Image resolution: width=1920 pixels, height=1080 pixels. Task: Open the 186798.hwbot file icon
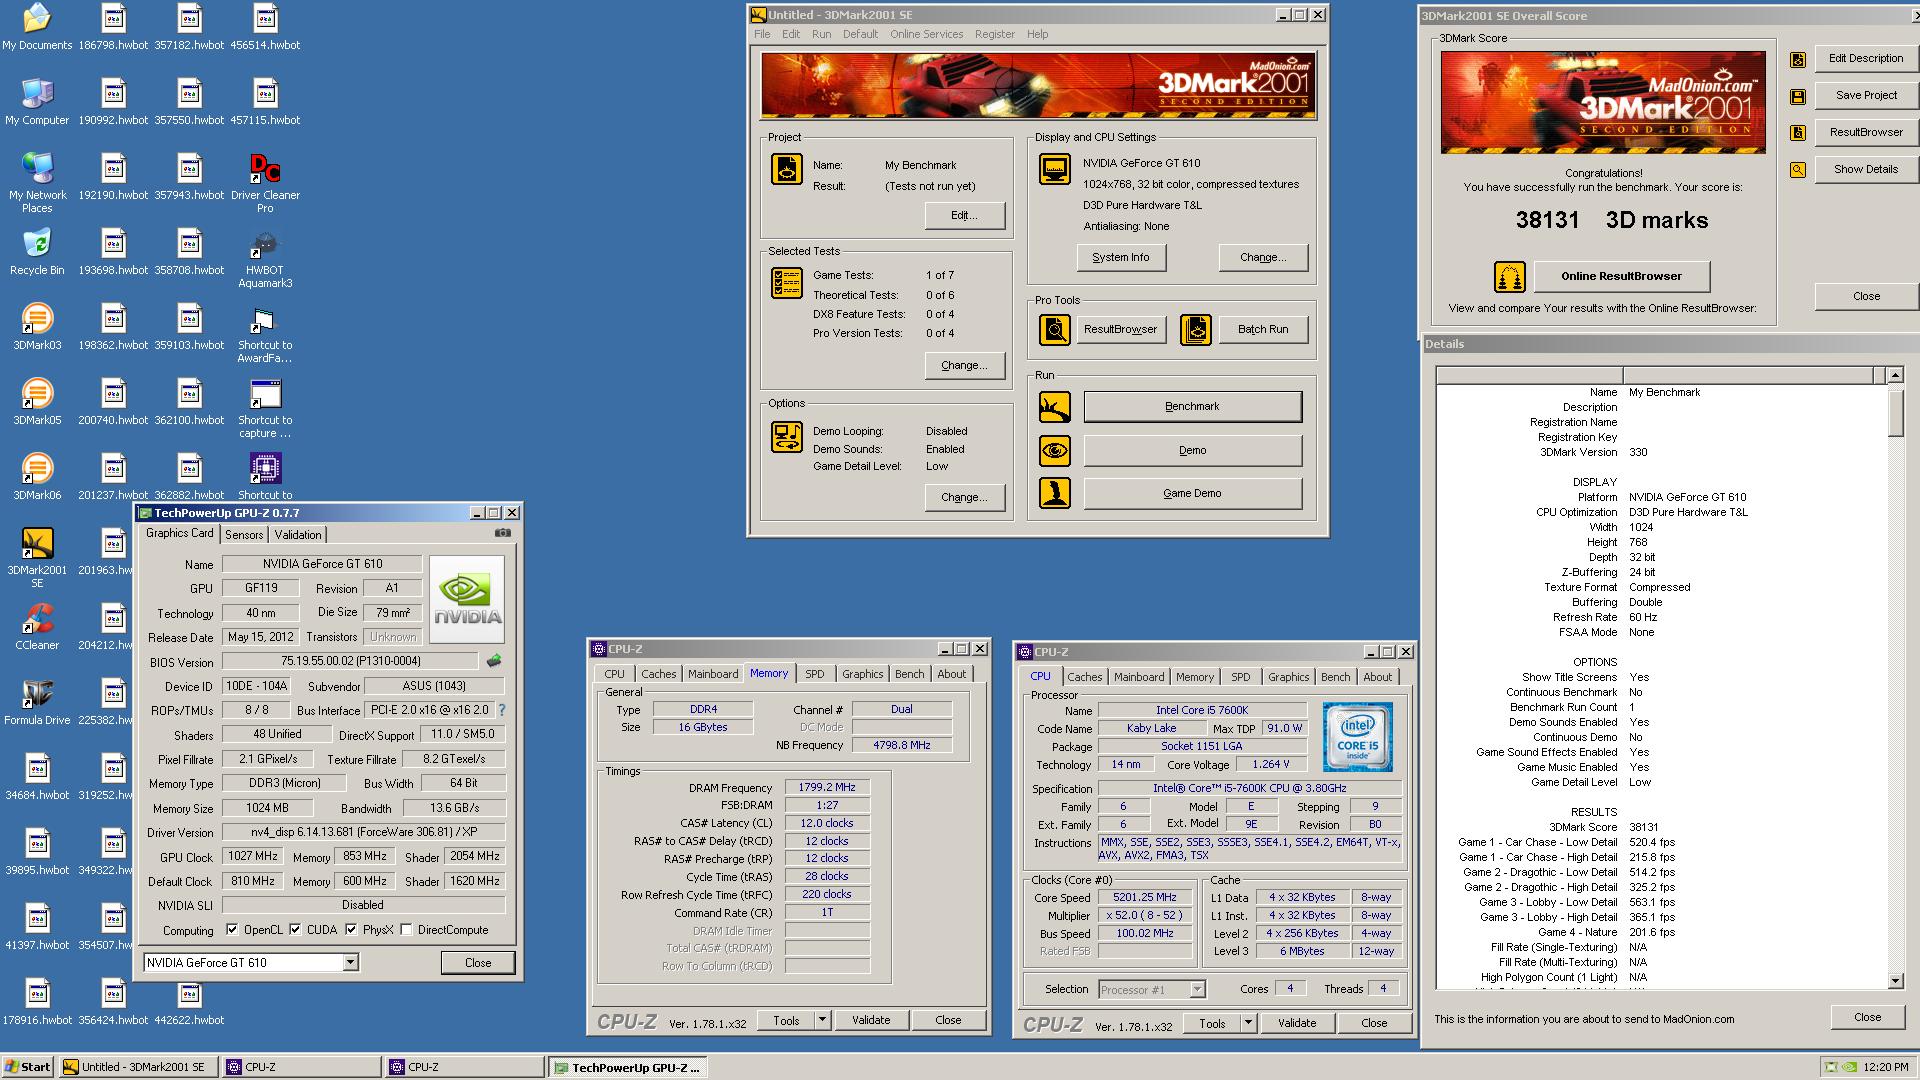pos(113,27)
